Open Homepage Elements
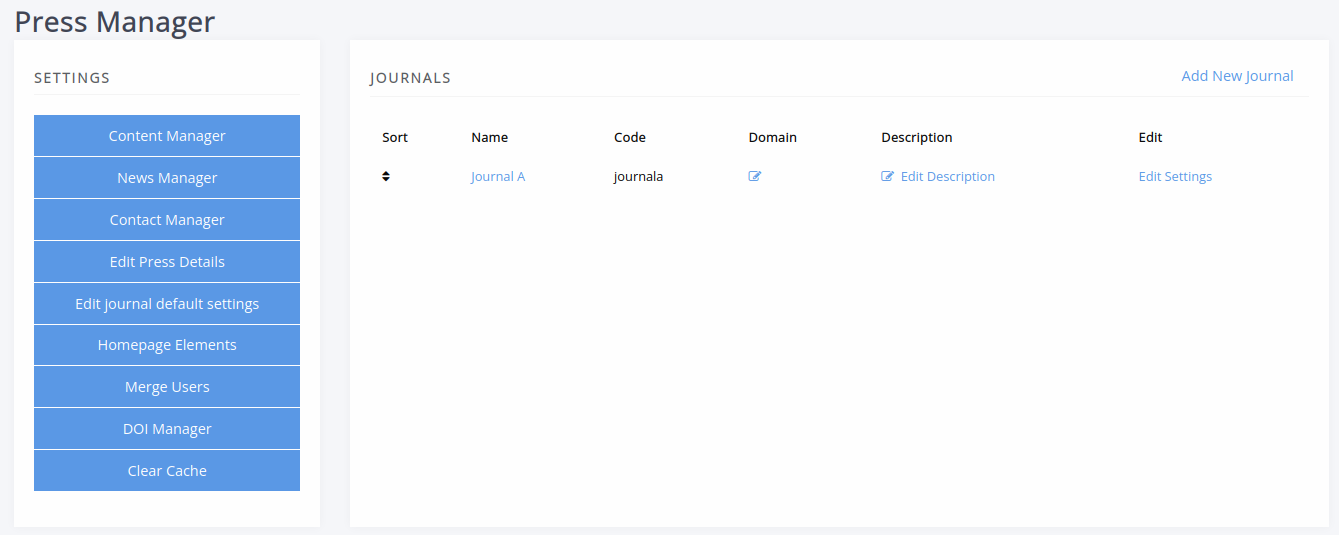This screenshot has width=1339, height=535. tap(167, 345)
